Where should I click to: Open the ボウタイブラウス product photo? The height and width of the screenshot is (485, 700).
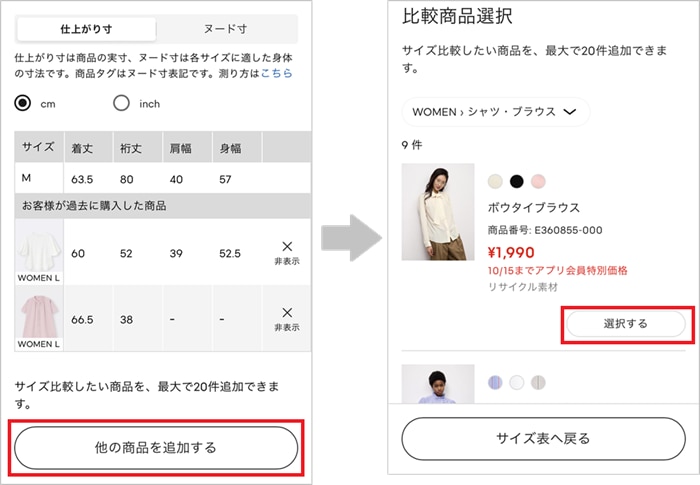[x=438, y=212]
